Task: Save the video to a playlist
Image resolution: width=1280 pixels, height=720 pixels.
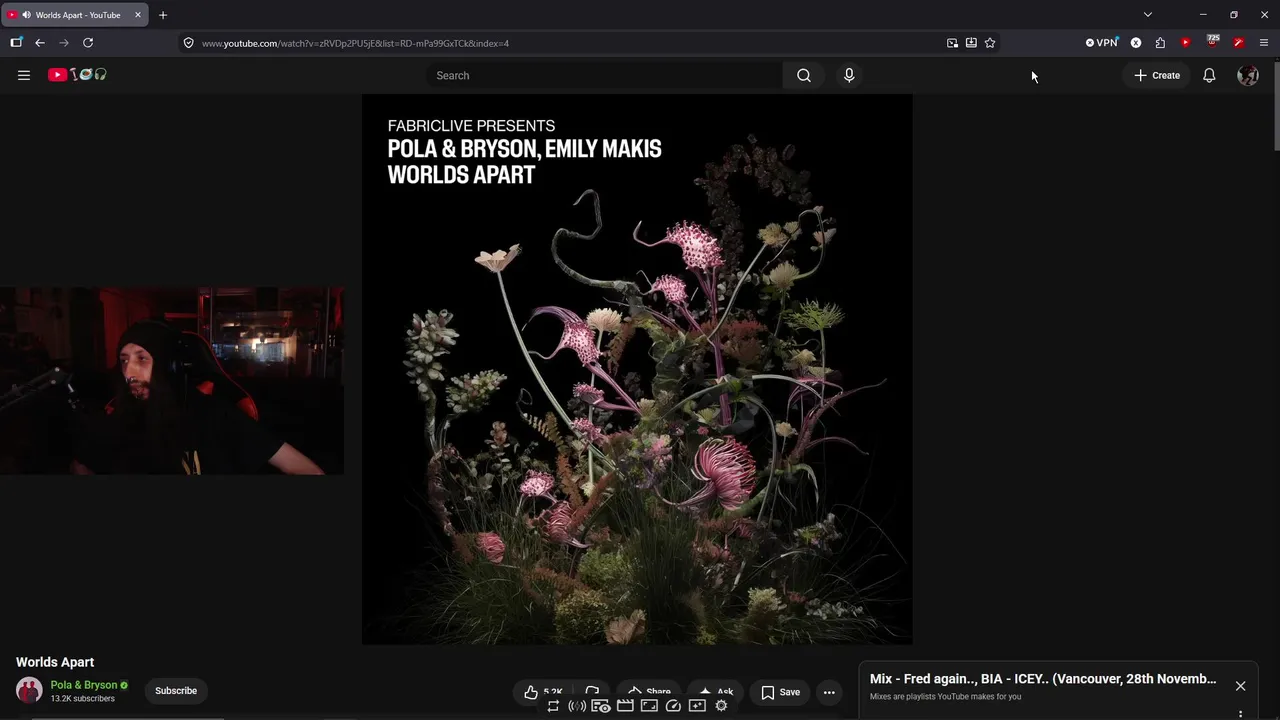Action: click(x=780, y=692)
